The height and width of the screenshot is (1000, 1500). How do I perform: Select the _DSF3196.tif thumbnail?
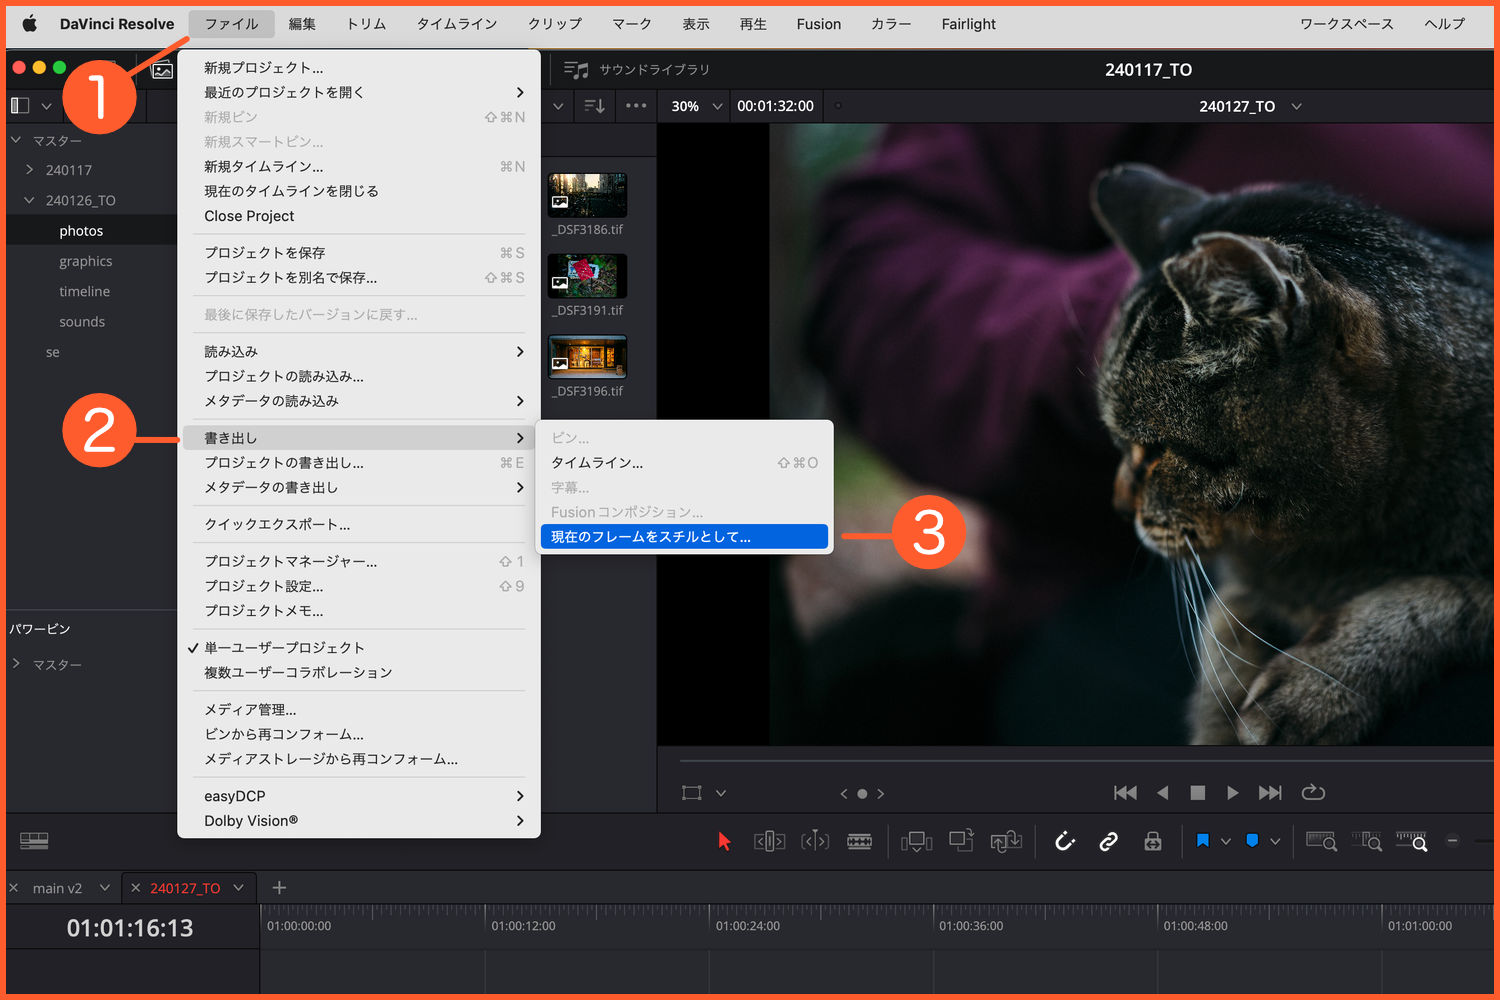588,357
